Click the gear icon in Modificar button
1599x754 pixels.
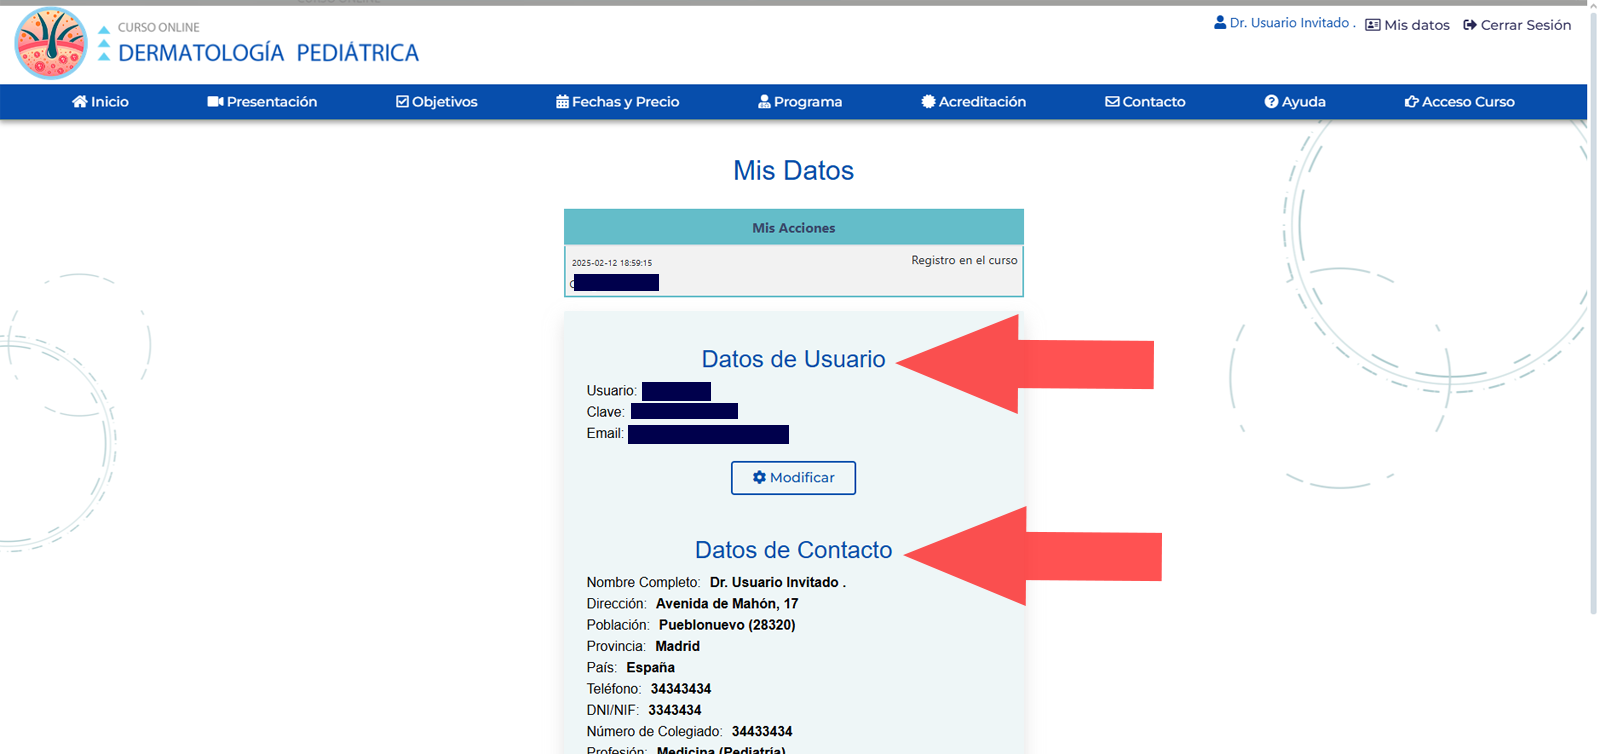click(x=759, y=478)
